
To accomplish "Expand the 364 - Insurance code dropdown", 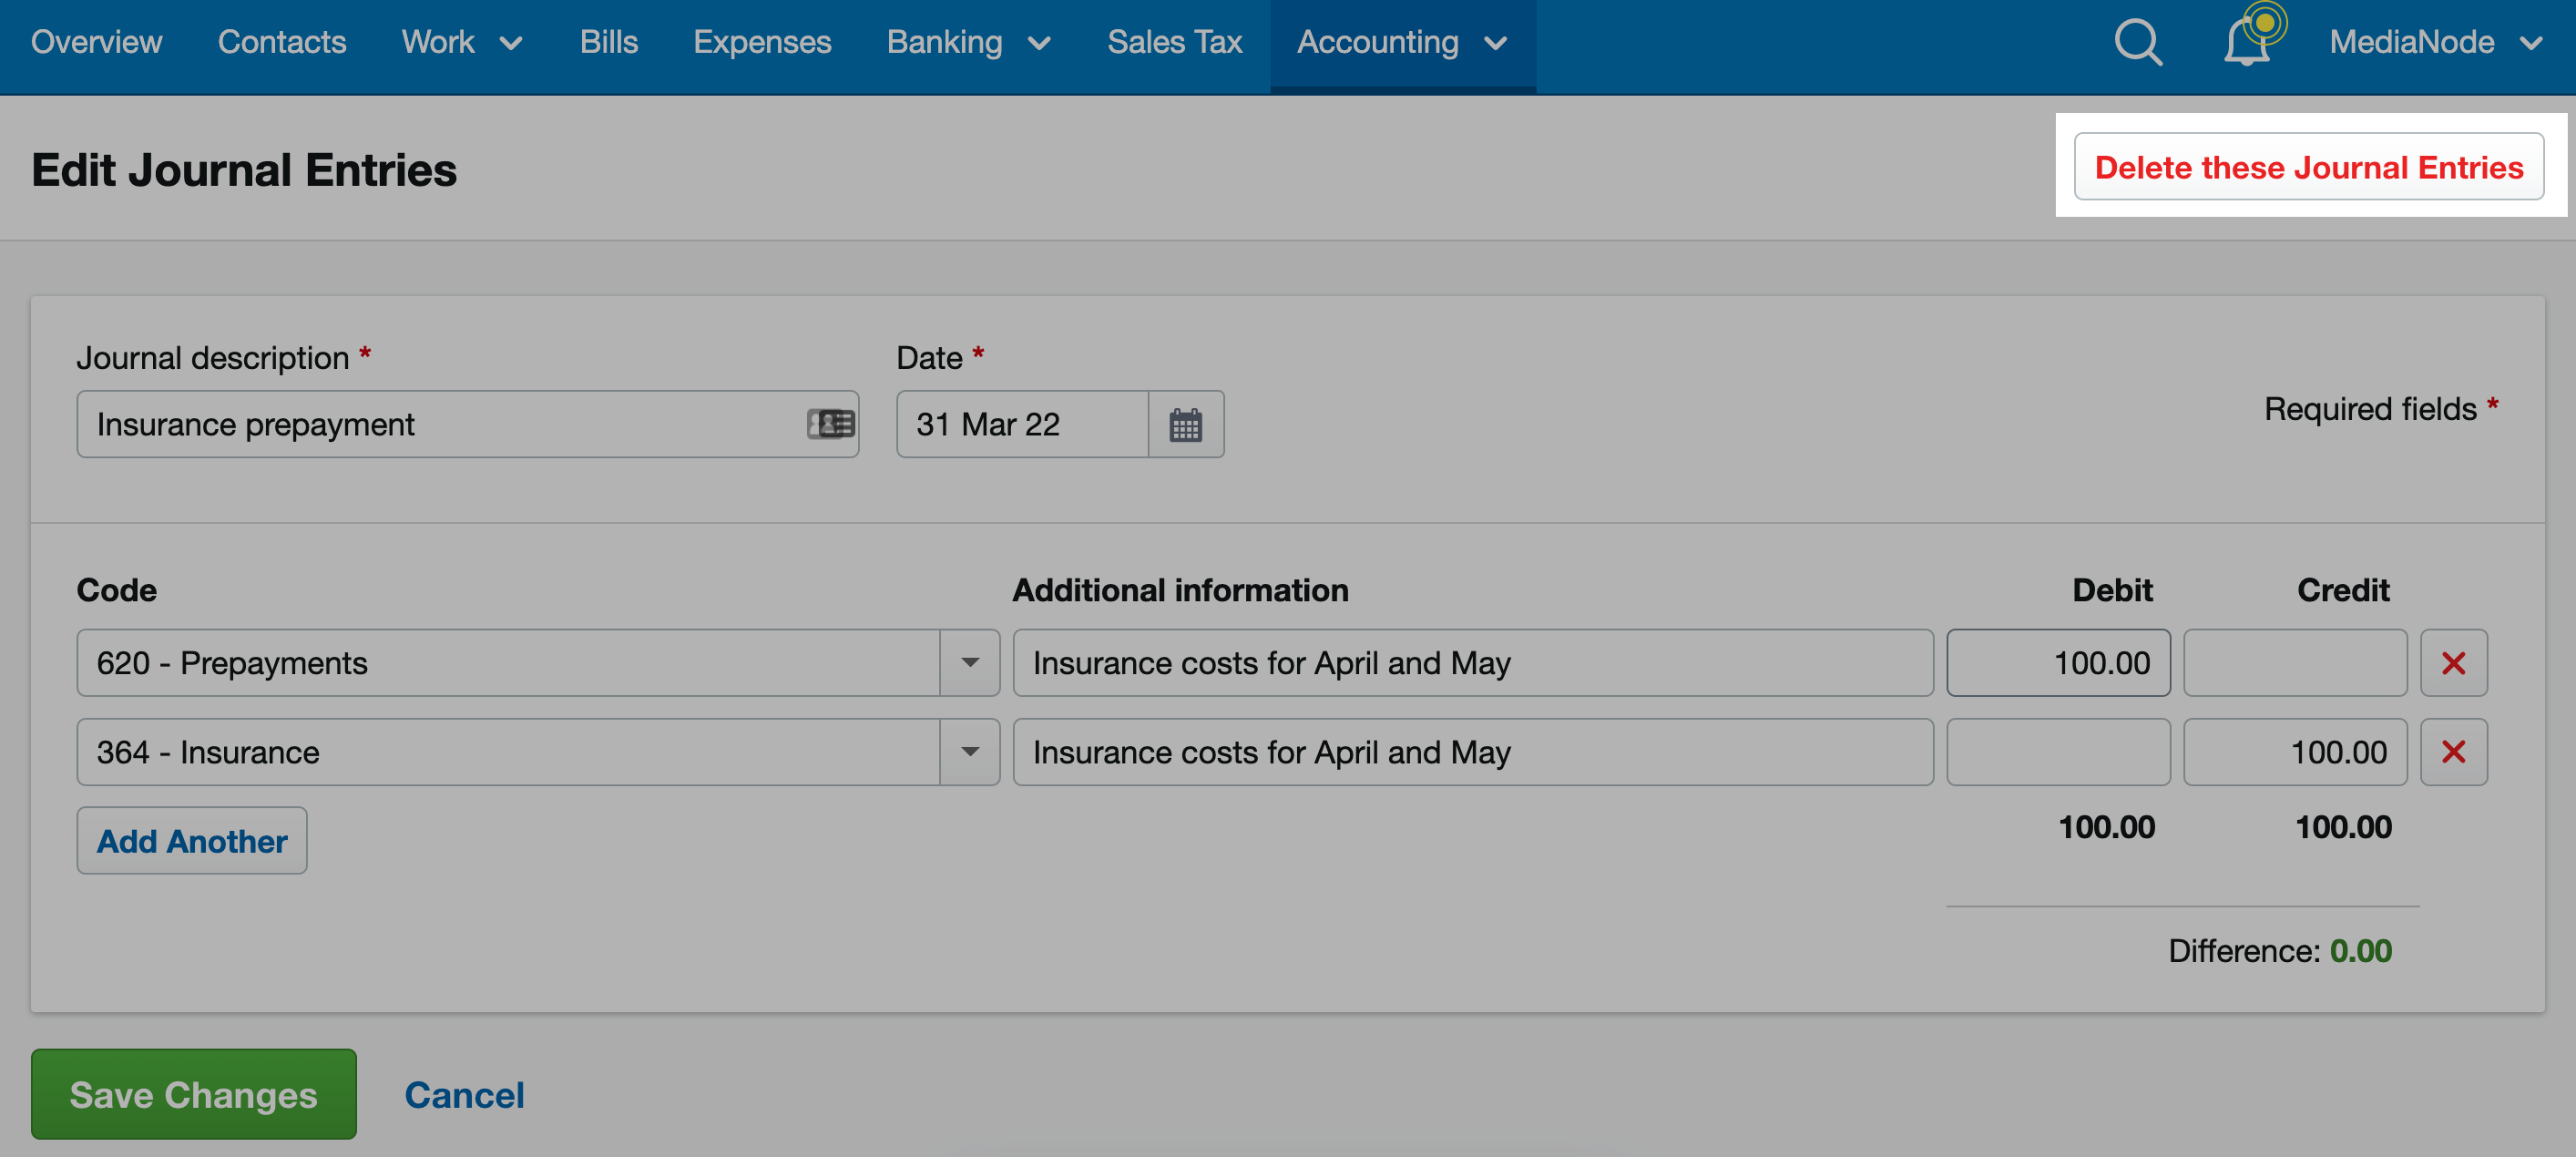I will [969, 752].
